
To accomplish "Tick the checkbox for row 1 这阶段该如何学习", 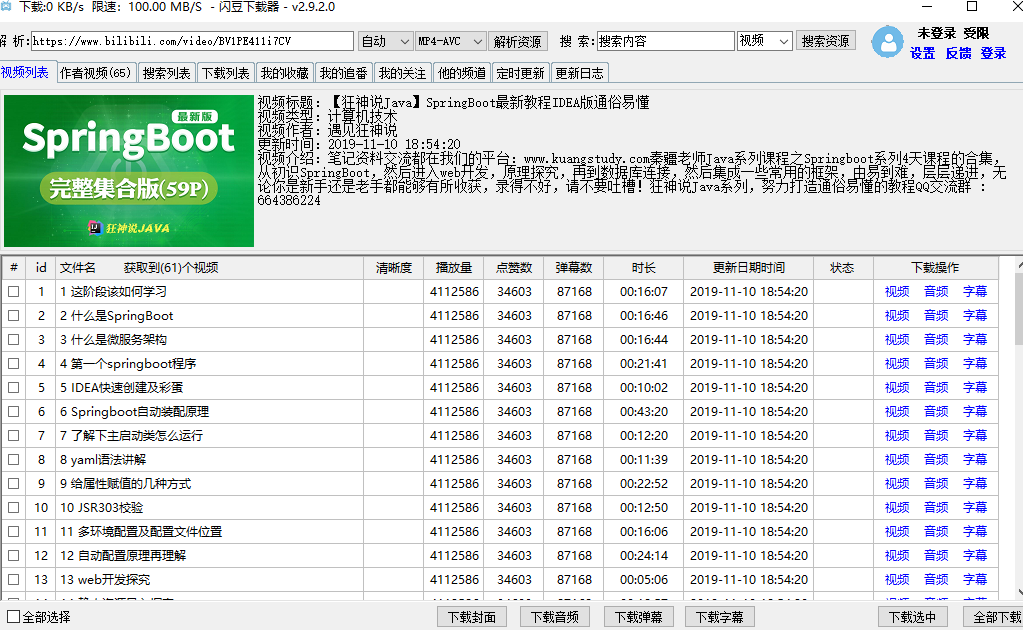I will (x=14, y=292).
